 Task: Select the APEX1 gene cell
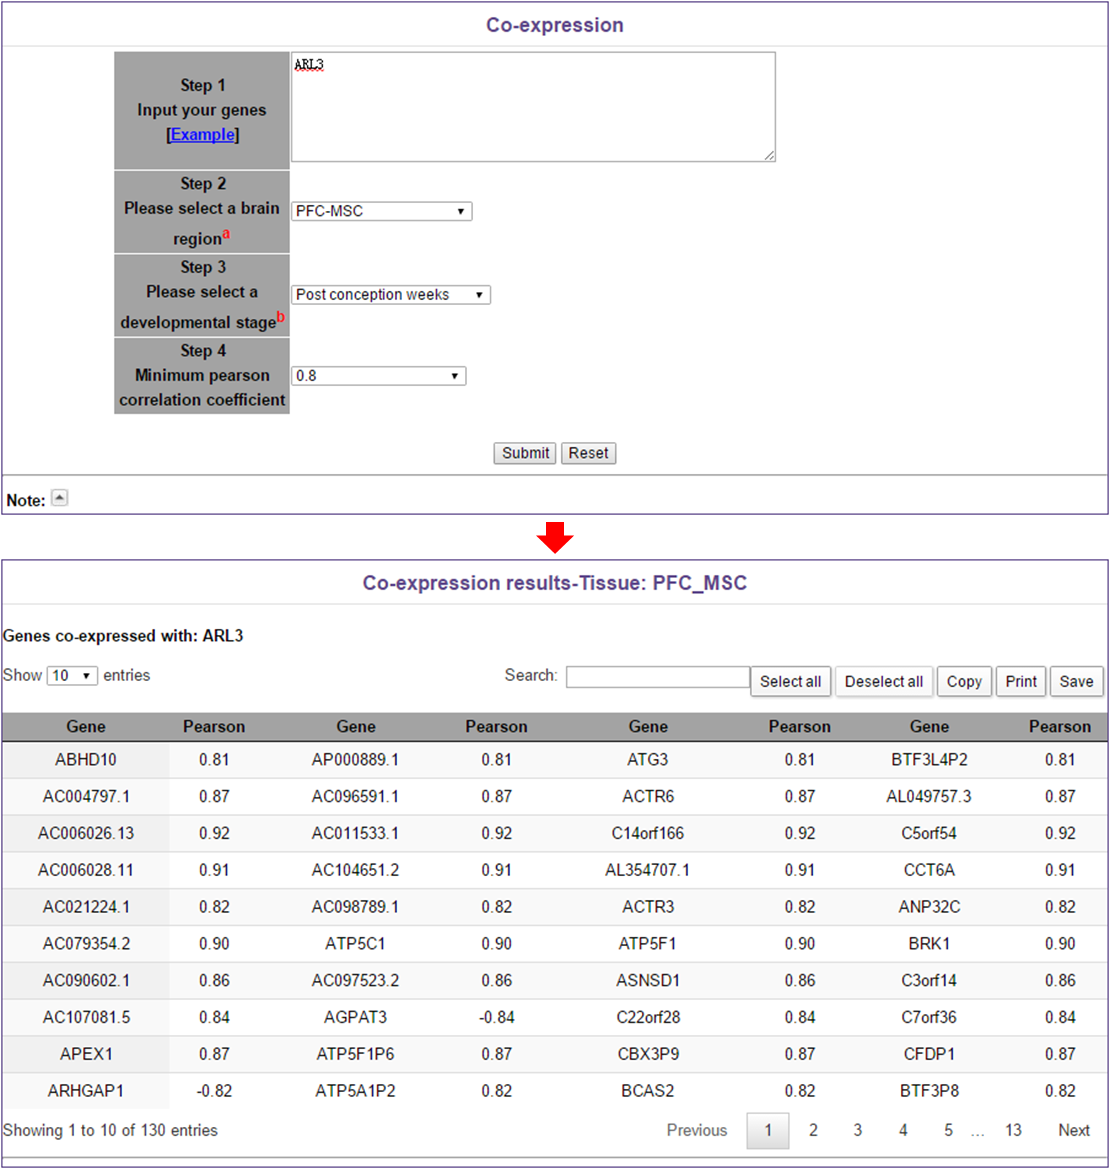(x=86, y=1054)
